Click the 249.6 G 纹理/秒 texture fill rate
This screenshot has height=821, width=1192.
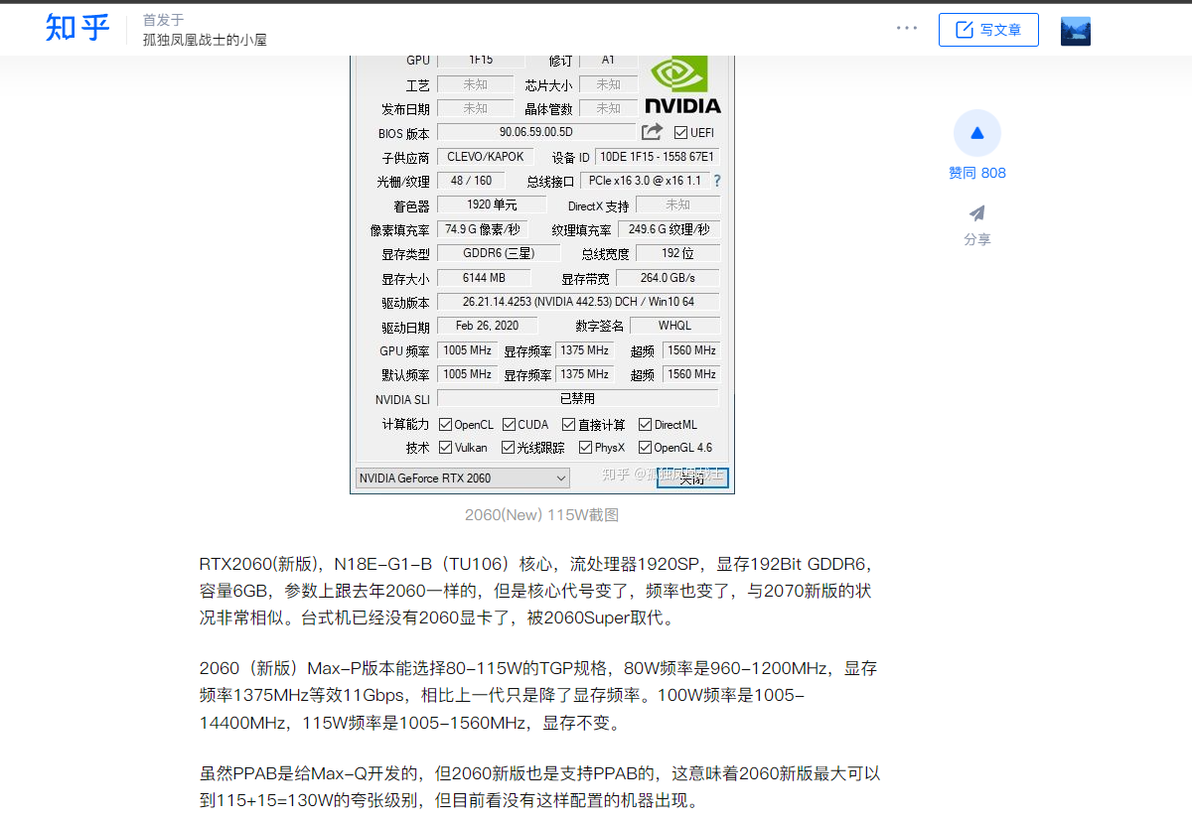point(669,229)
